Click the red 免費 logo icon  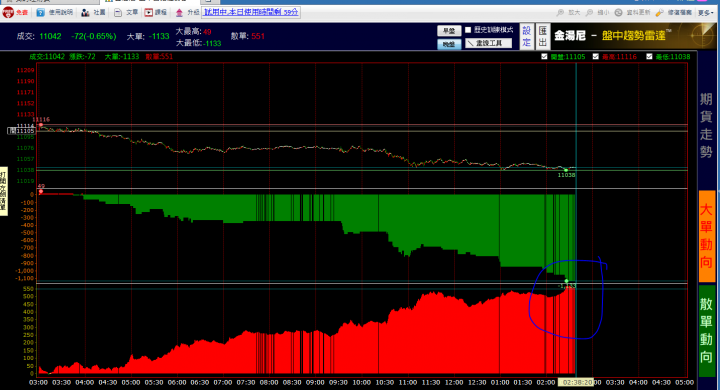point(8,12)
